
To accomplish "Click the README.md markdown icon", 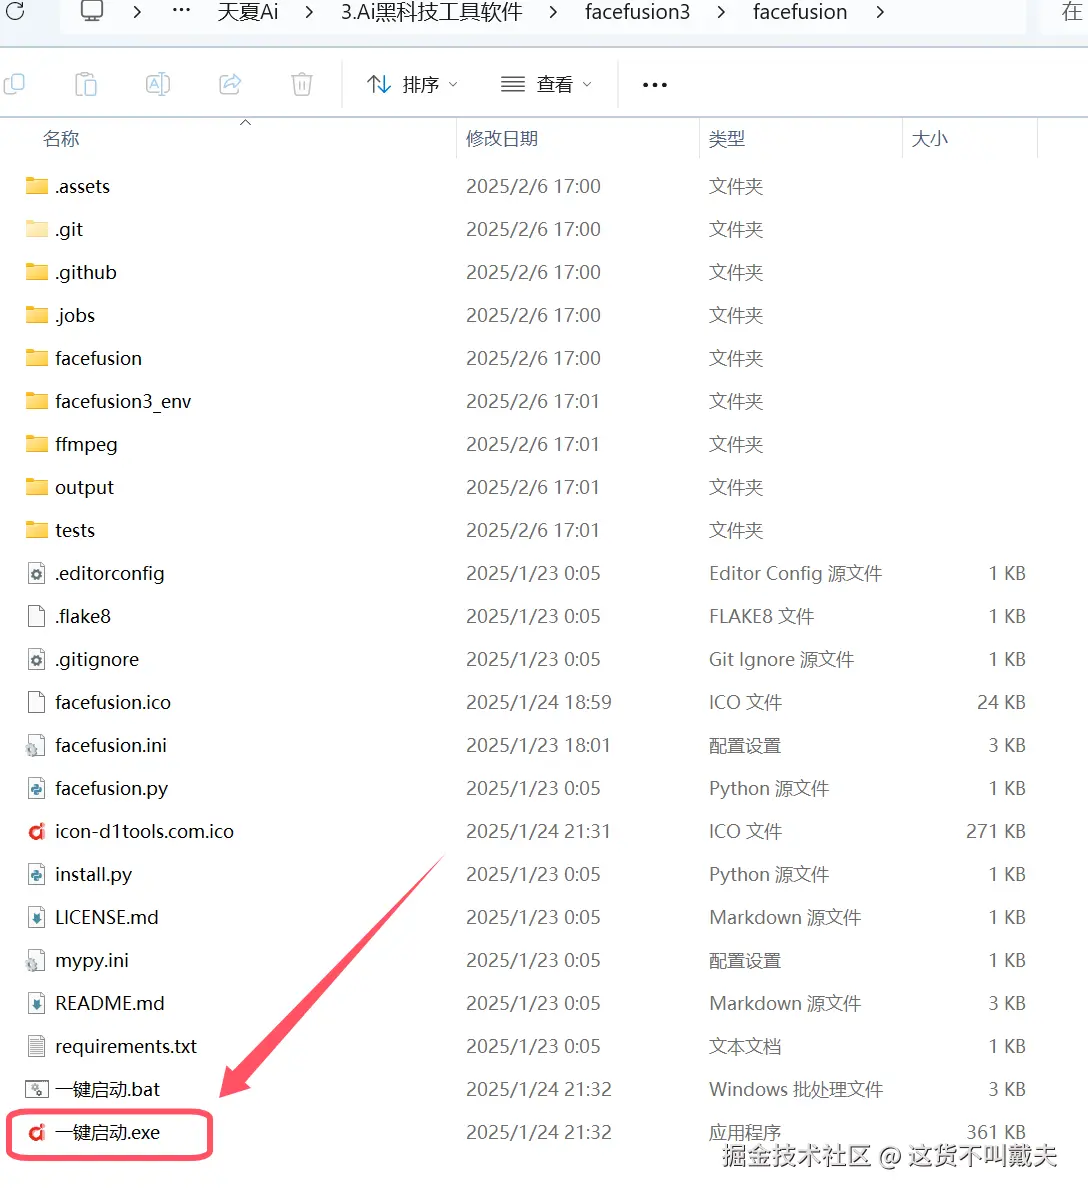I will pos(37,1003).
